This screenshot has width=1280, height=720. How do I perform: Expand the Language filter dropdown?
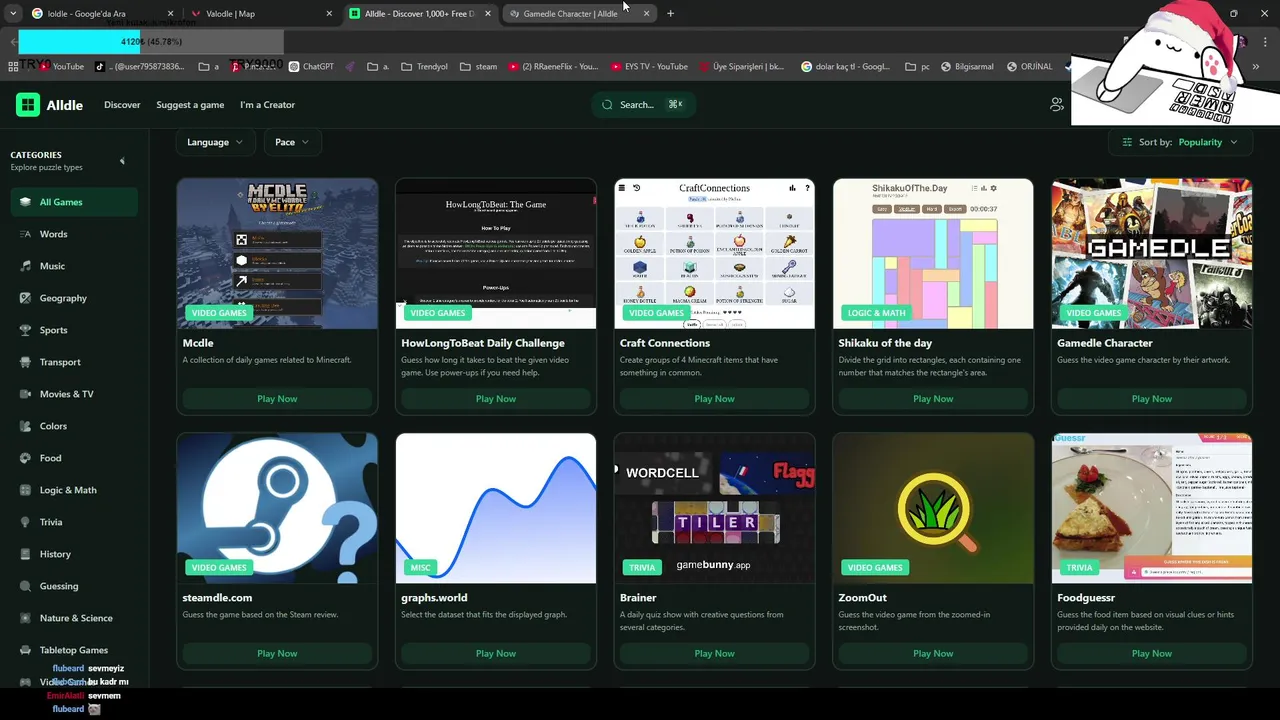coord(215,142)
